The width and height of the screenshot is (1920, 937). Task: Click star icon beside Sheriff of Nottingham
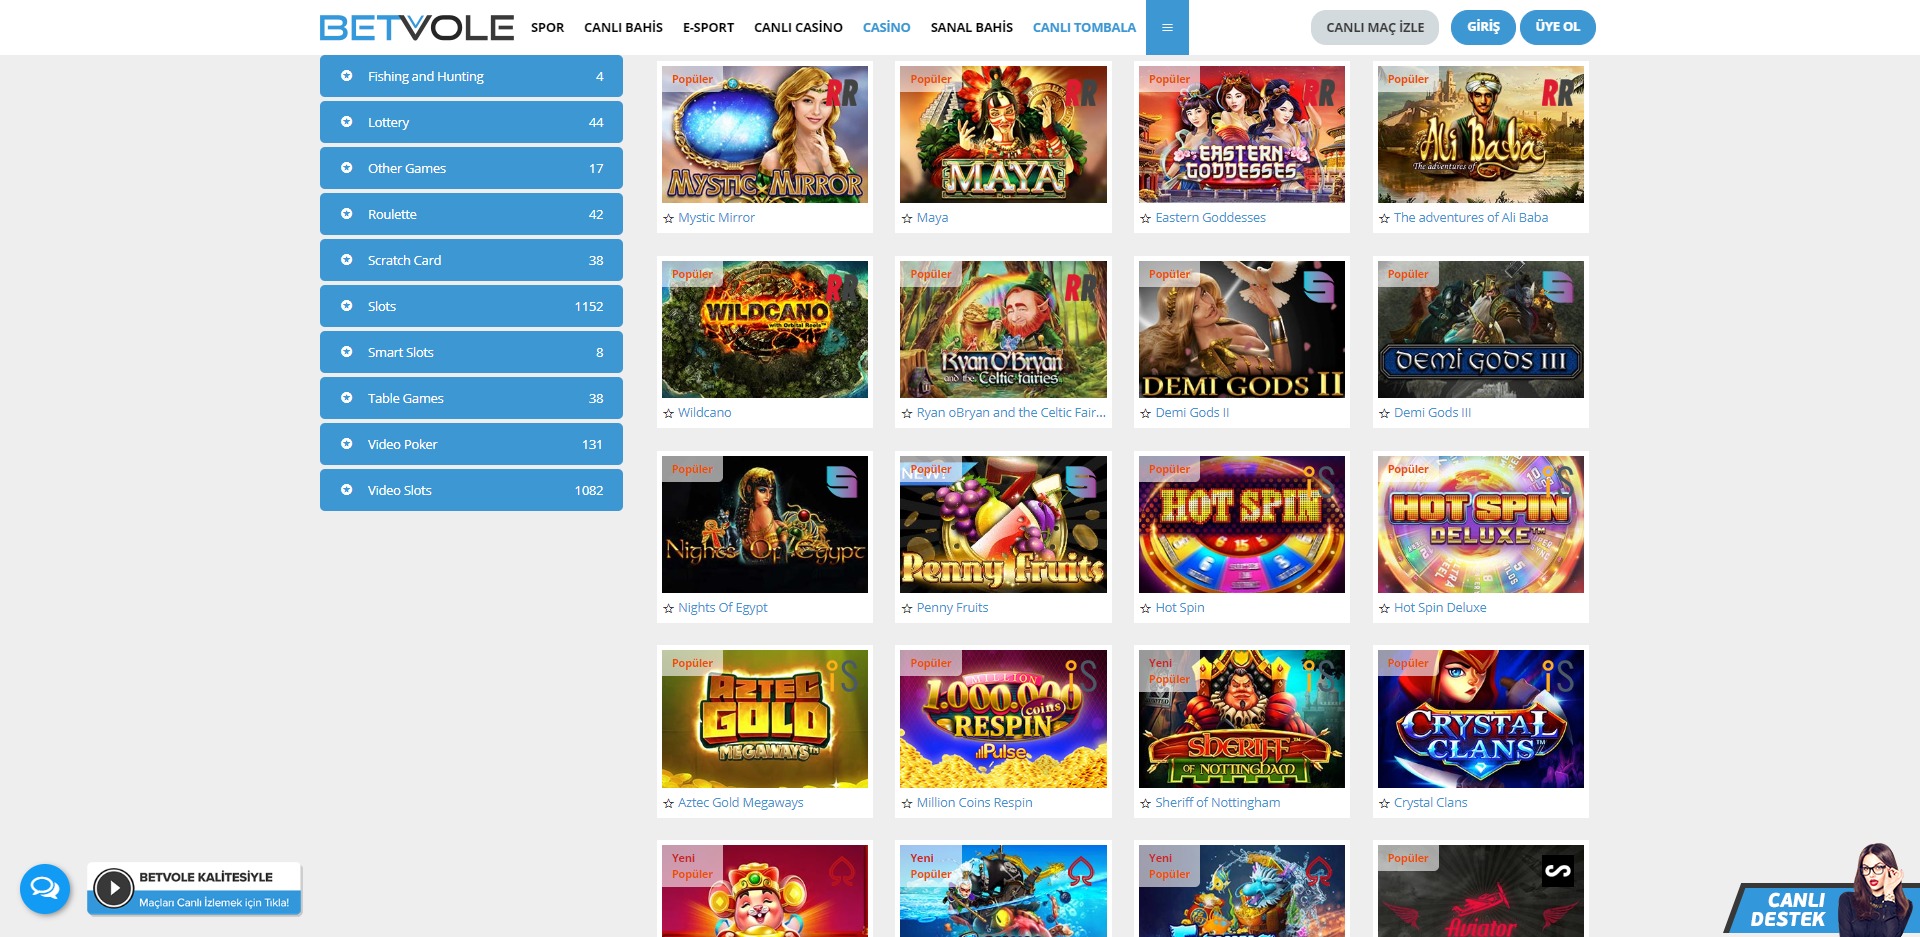1146,803
